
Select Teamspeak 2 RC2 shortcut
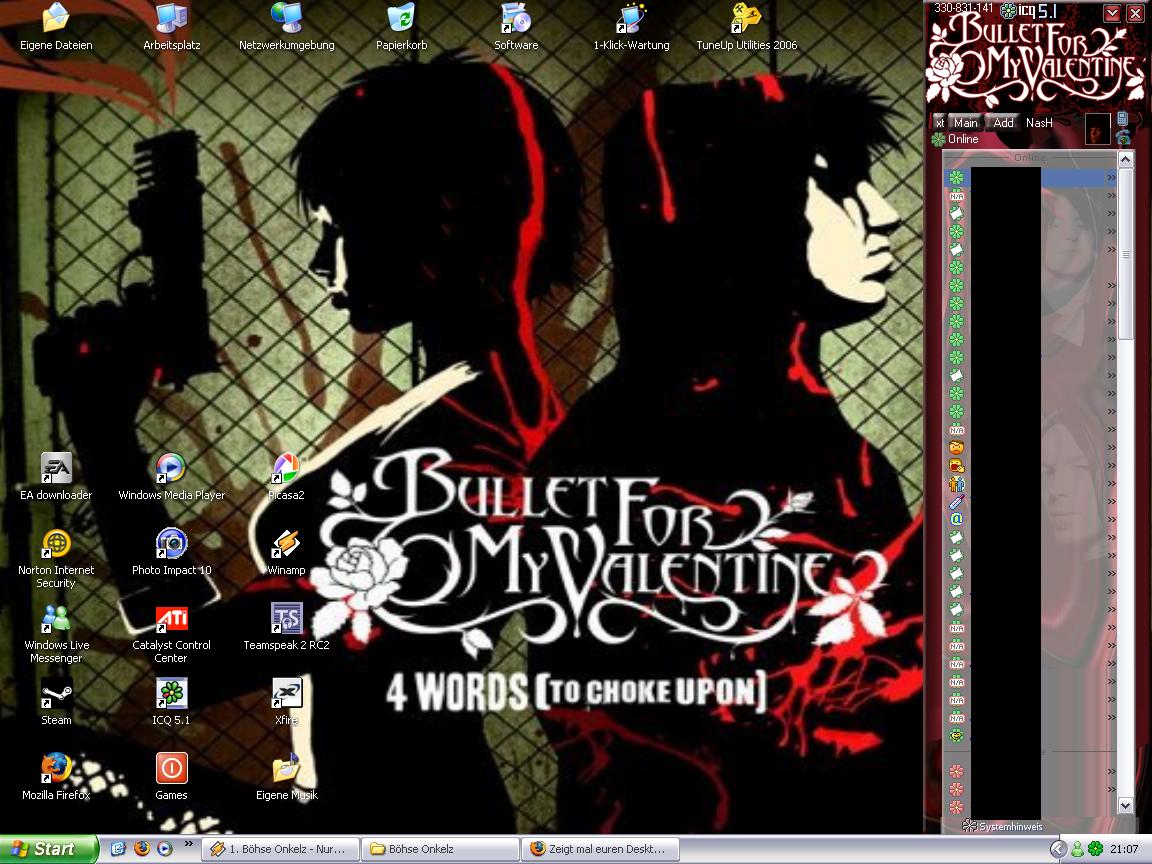(286, 627)
